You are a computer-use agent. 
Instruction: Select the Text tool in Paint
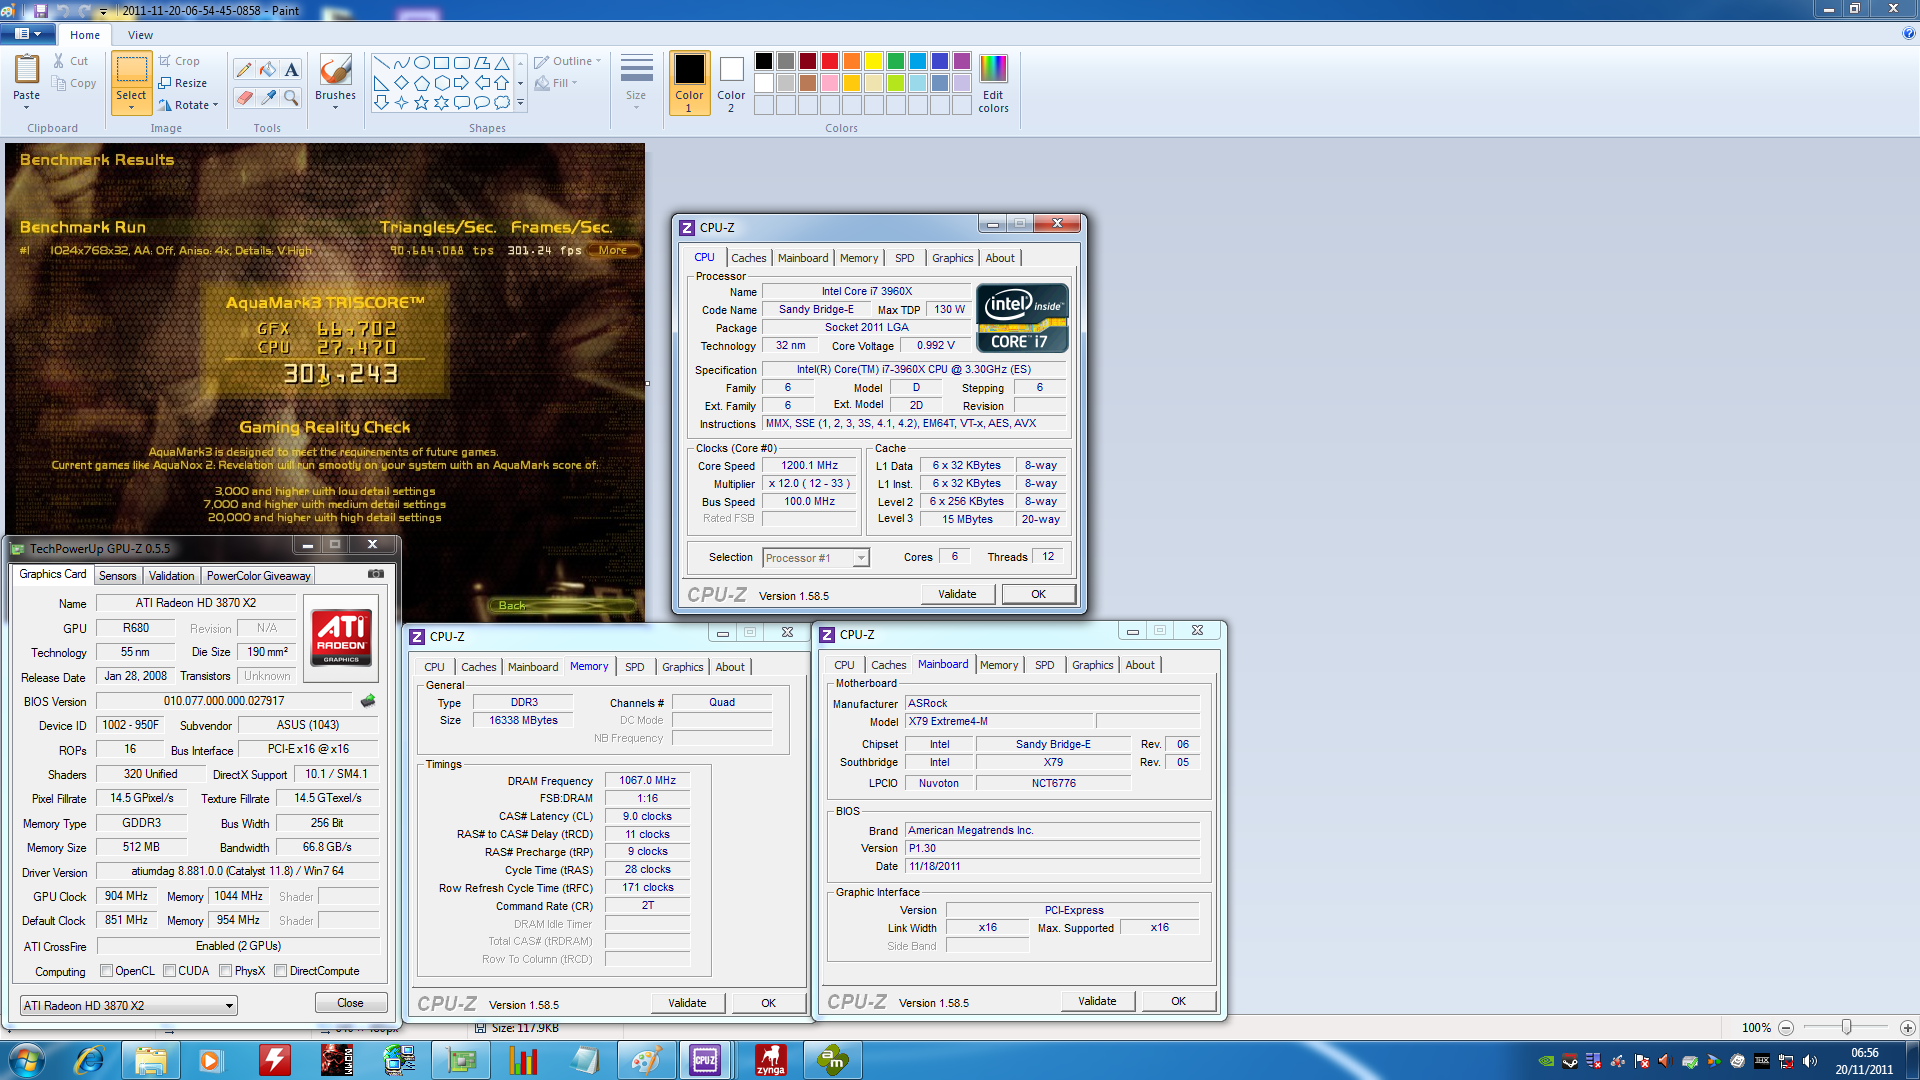tap(291, 69)
